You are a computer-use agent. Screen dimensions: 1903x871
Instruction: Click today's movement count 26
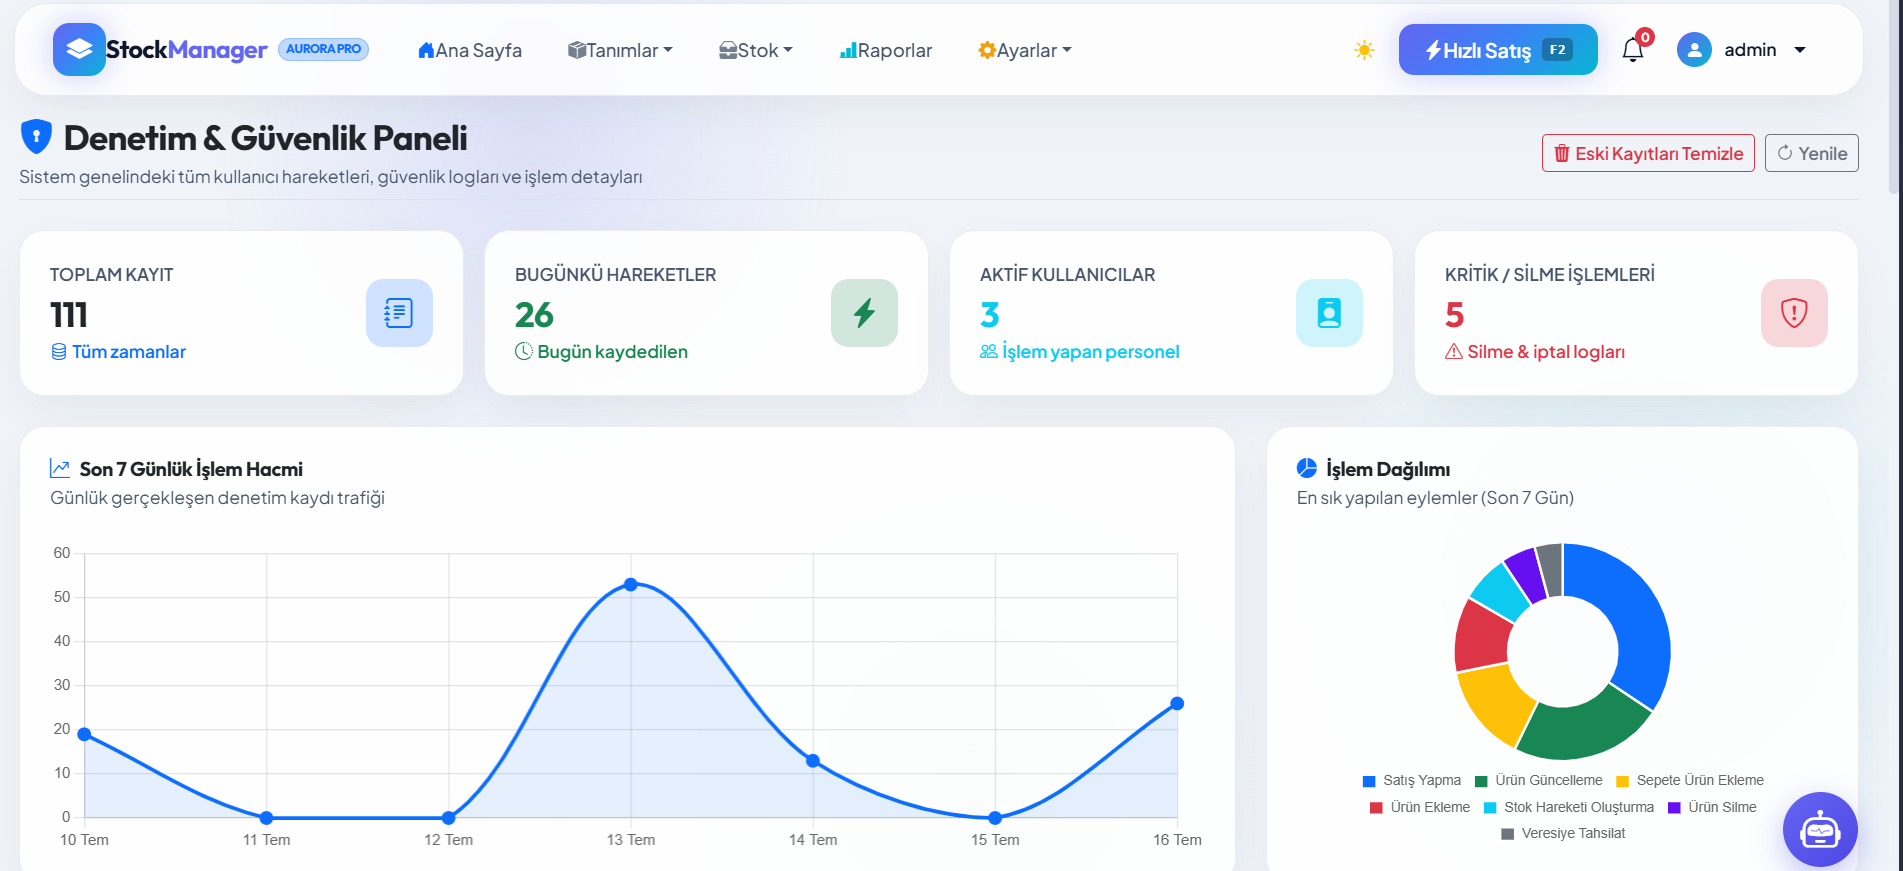click(x=534, y=315)
